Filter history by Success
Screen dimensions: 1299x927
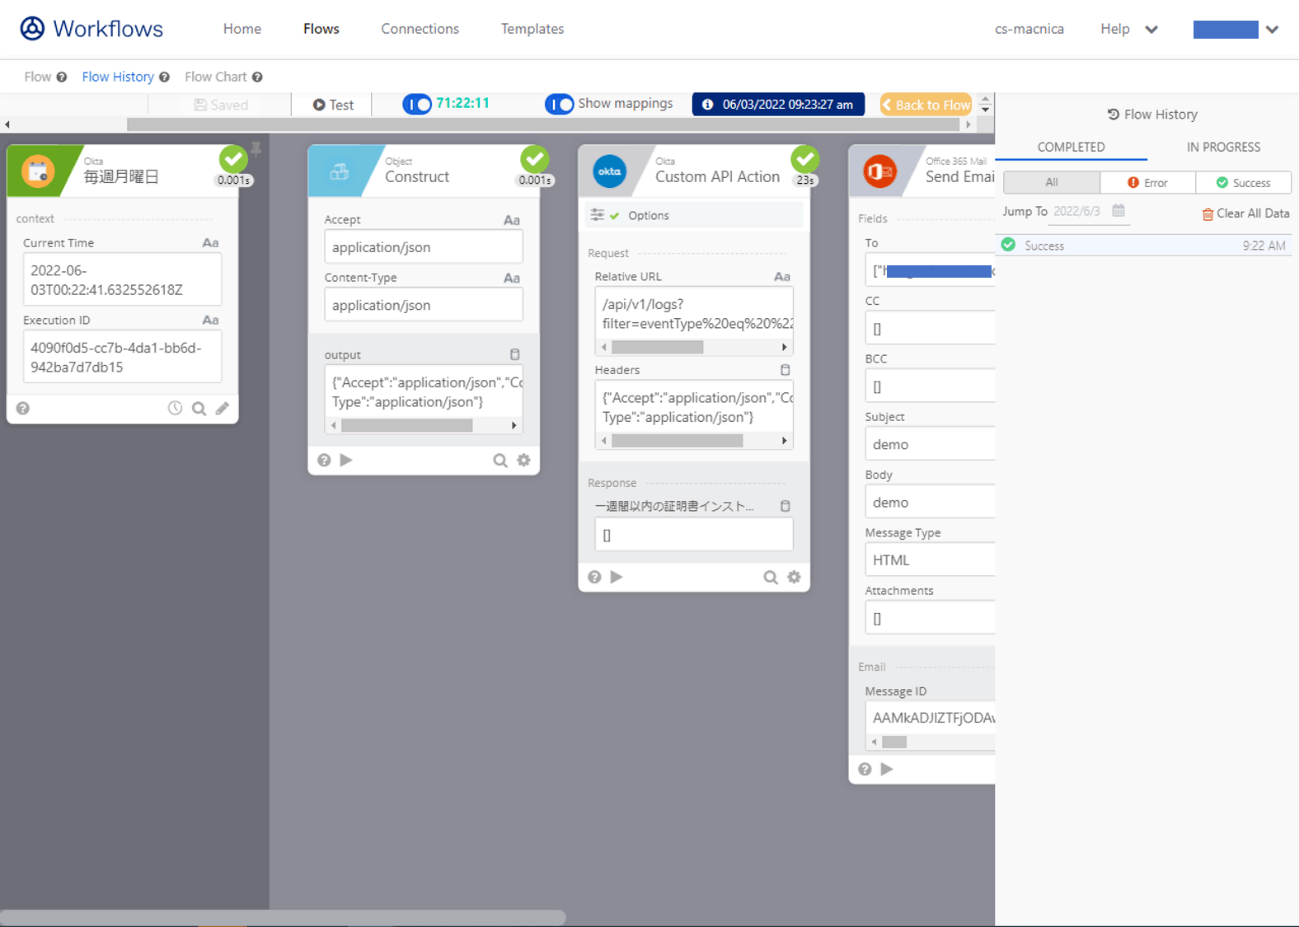tap(1243, 183)
